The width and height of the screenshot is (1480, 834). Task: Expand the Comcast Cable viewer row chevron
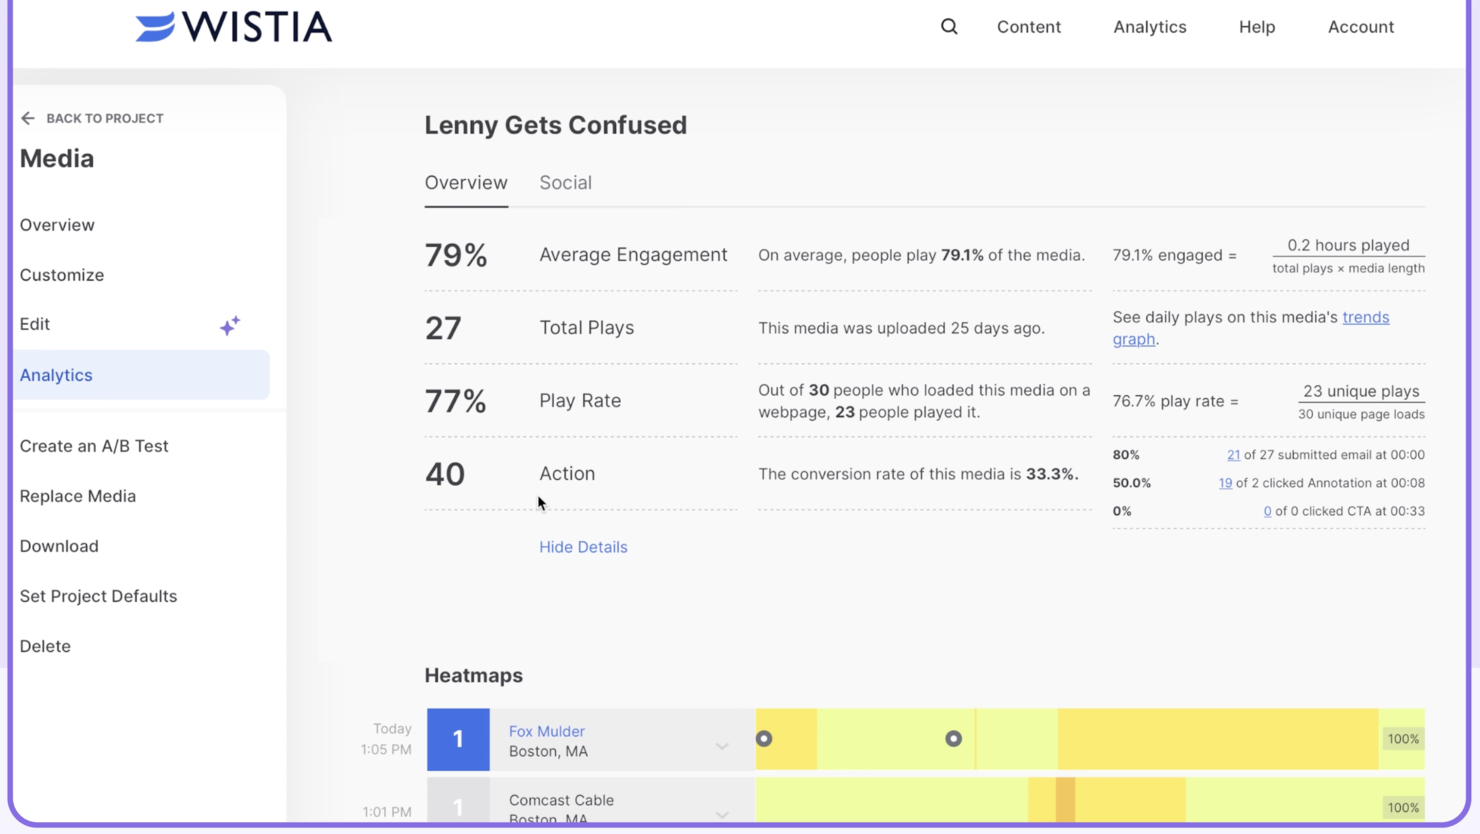tap(721, 814)
